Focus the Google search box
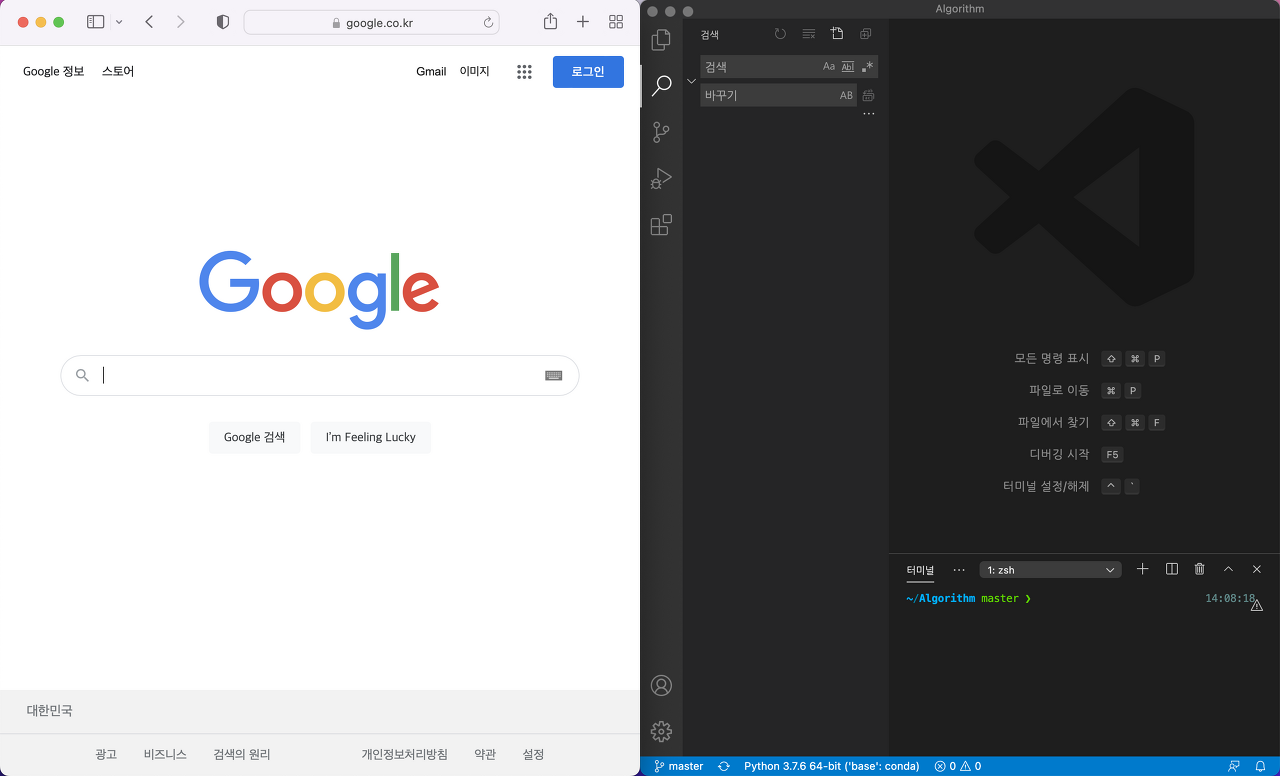This screenshot has height=776, width=1280. [x=320, y=375]
